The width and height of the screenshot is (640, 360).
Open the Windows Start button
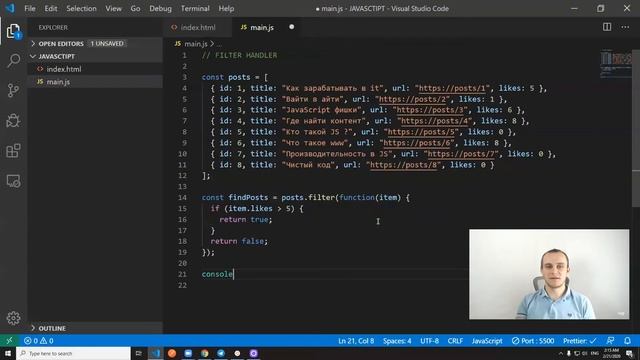point(8,353)
